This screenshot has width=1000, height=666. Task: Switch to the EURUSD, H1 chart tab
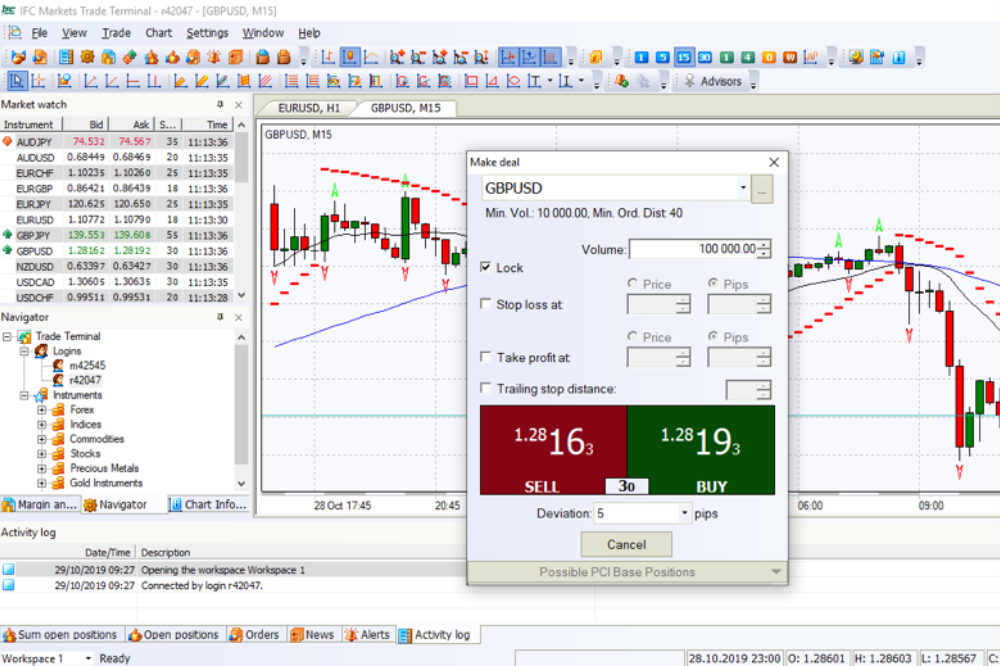coord(309,108)
